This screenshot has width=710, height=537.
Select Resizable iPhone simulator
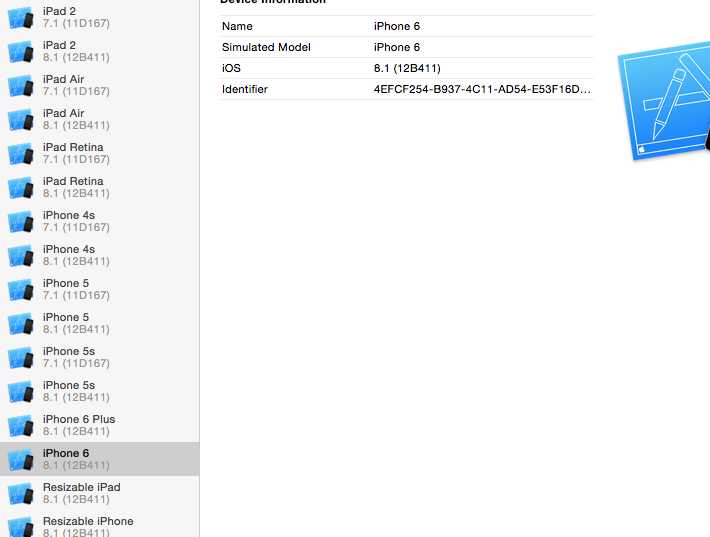(100, 524)
